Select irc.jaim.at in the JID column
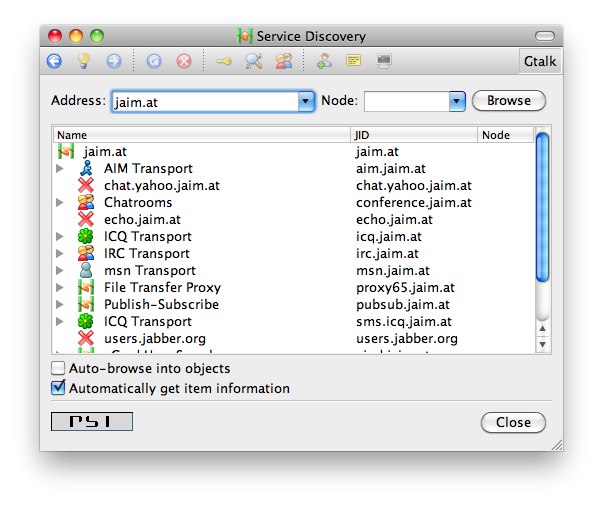603x506 pixels. tap(387, 253)
